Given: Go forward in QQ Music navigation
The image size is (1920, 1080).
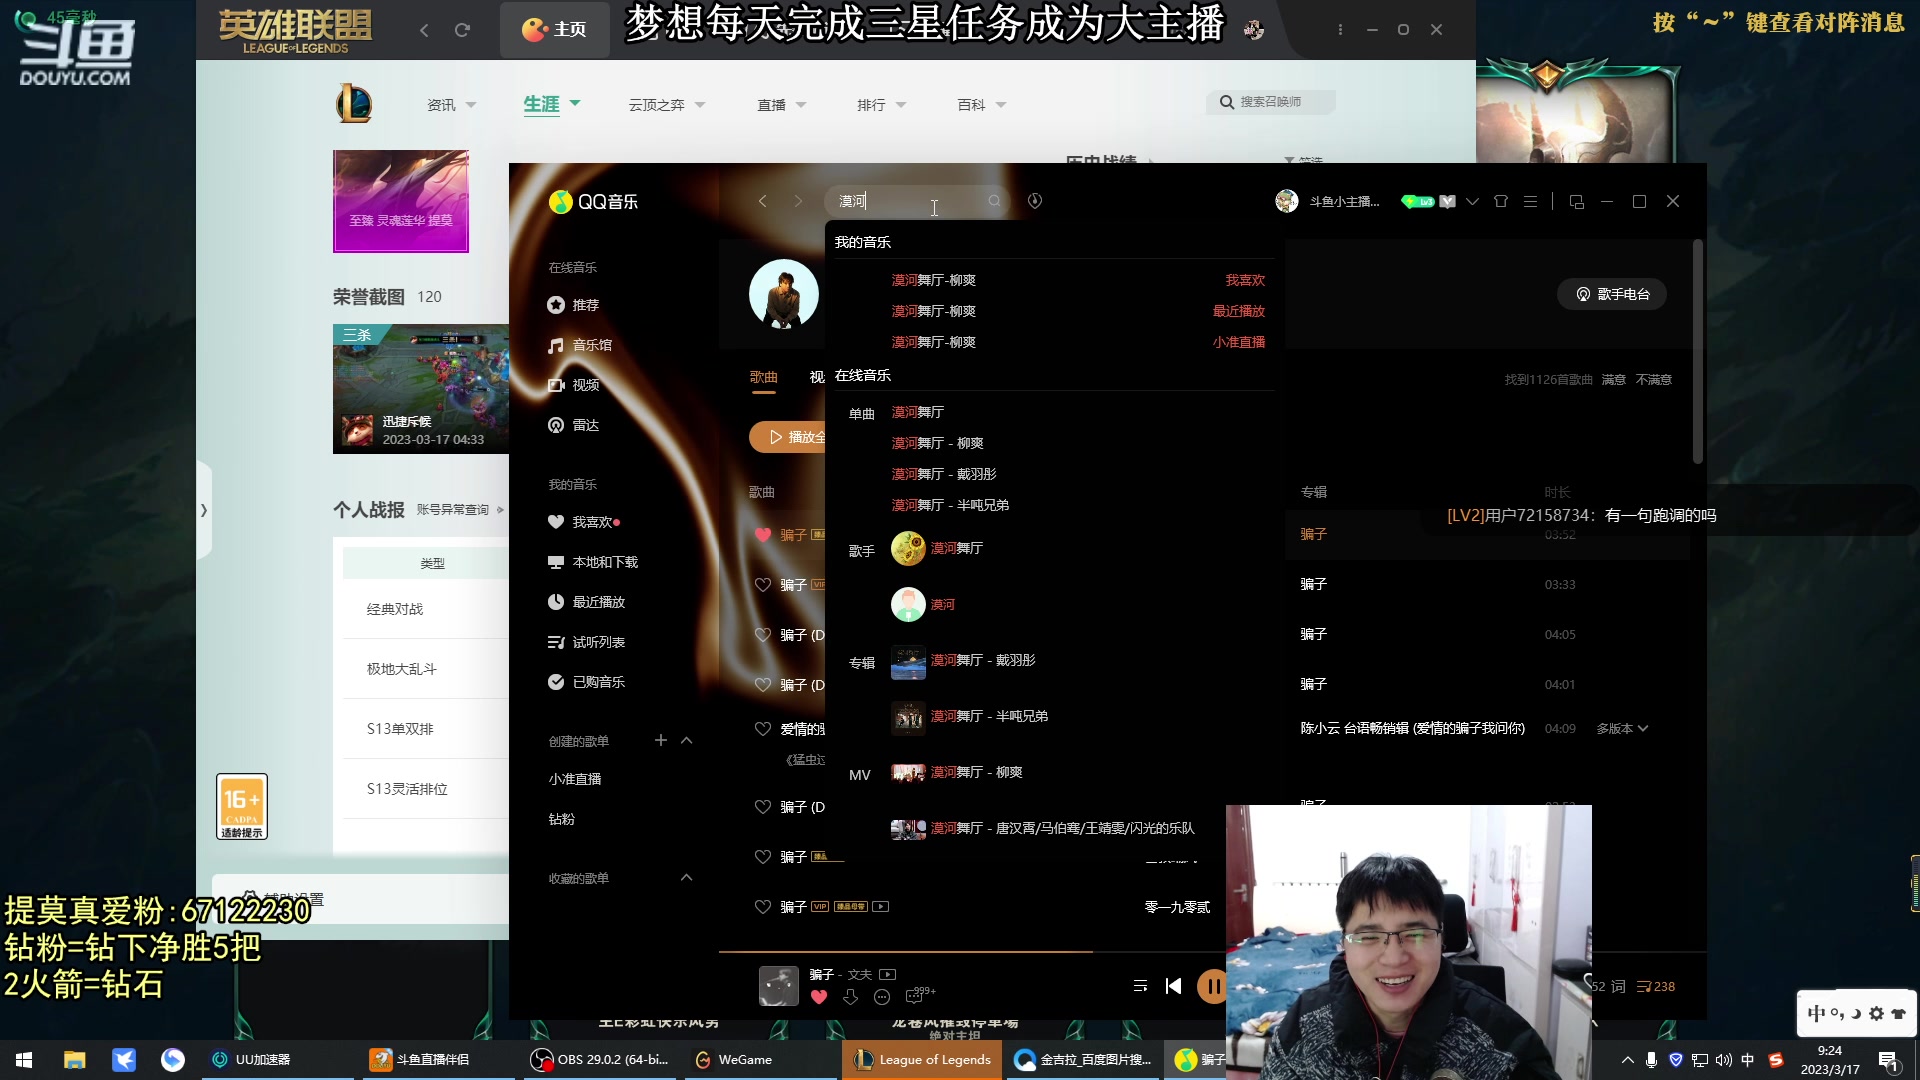Looking at the screenshot, I should coord(798,201).
